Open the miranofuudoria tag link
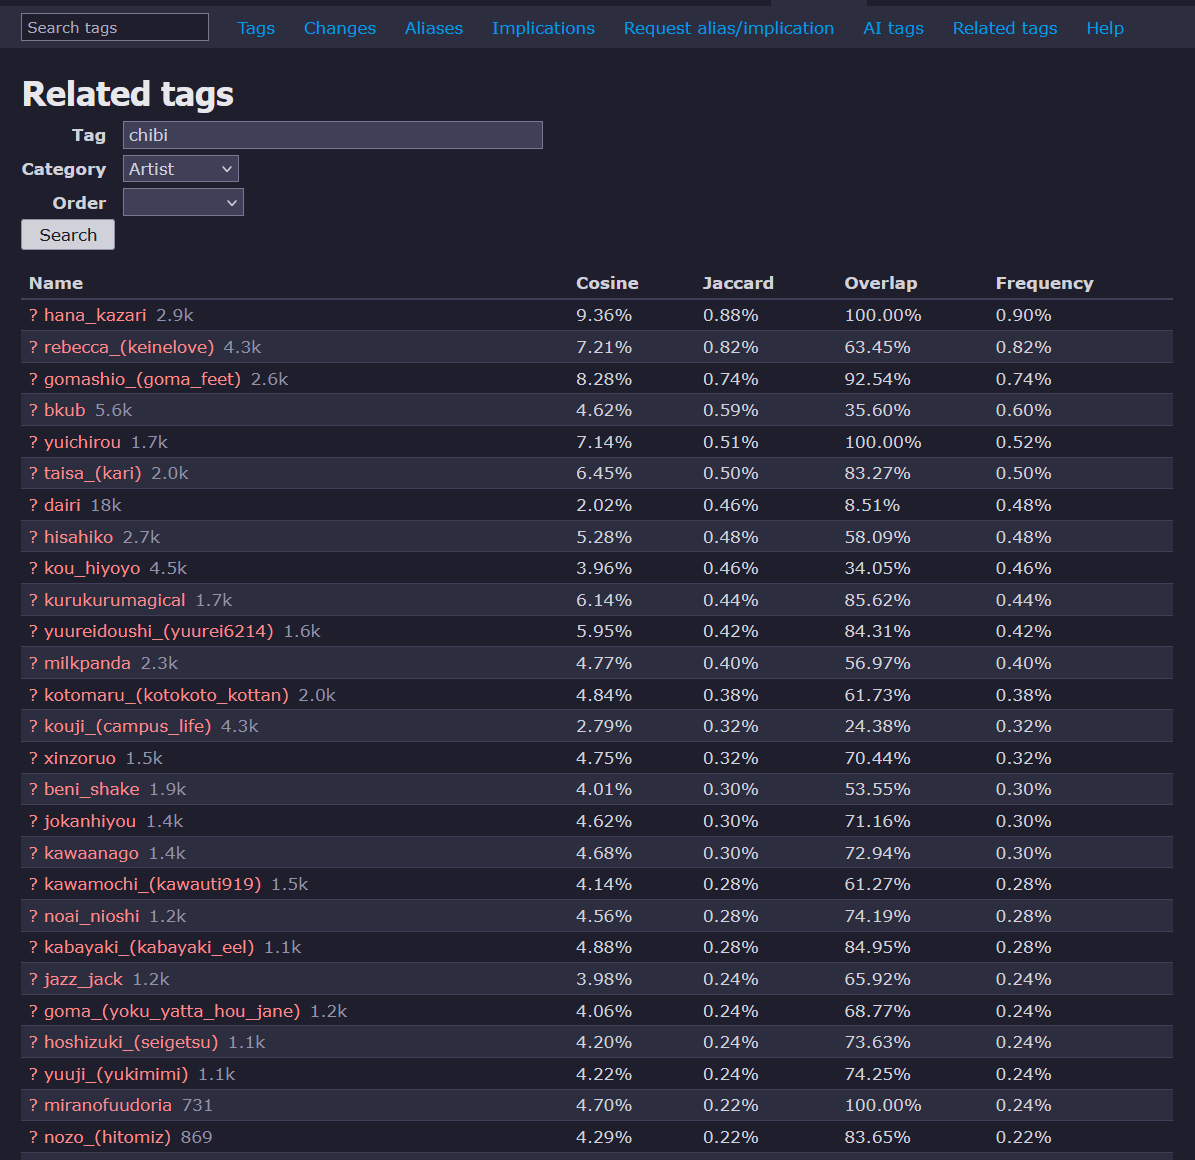The width and height of the screenshot is (1195, 1160). [x=107, y=1106]
